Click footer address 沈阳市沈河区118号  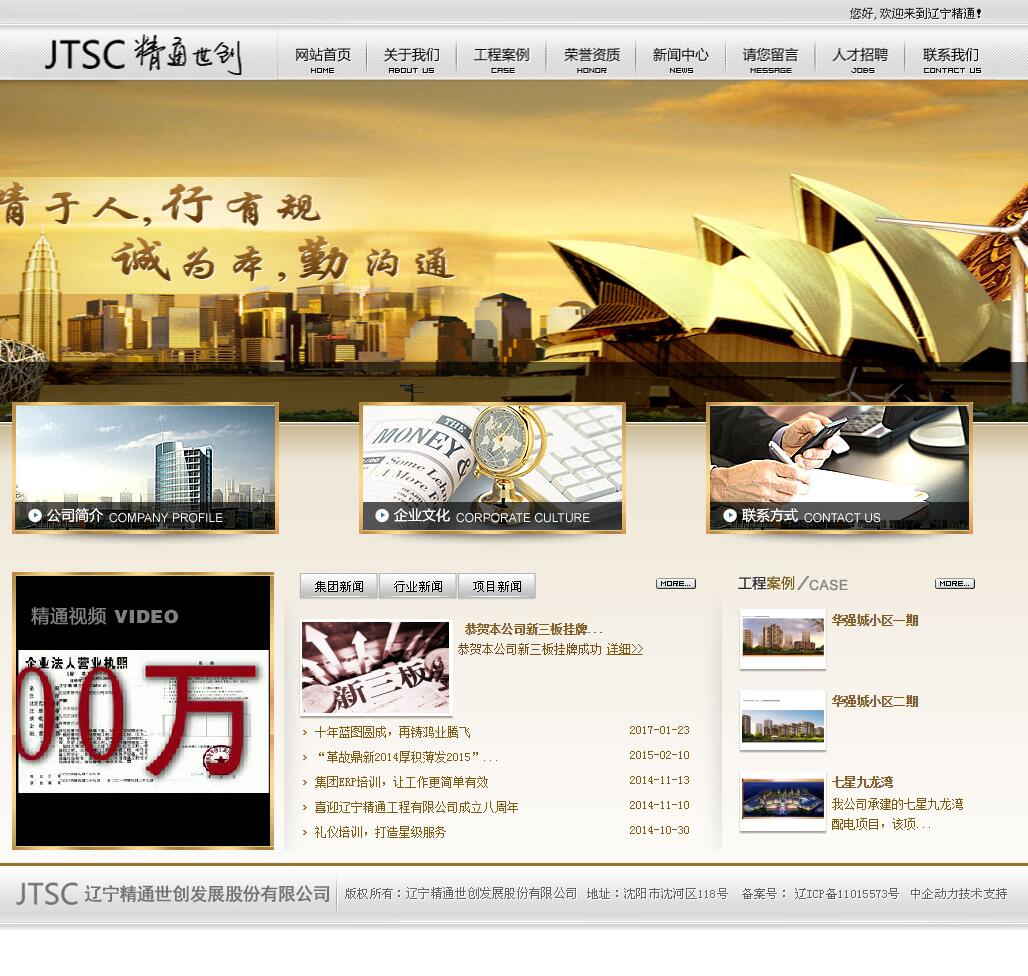coord(675,893)
